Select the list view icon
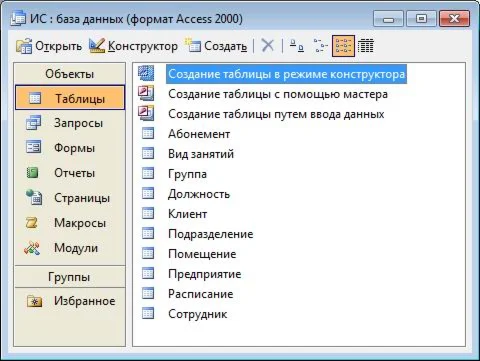The width and height of the screenshot is (480, 361). (x=343, y=46)
